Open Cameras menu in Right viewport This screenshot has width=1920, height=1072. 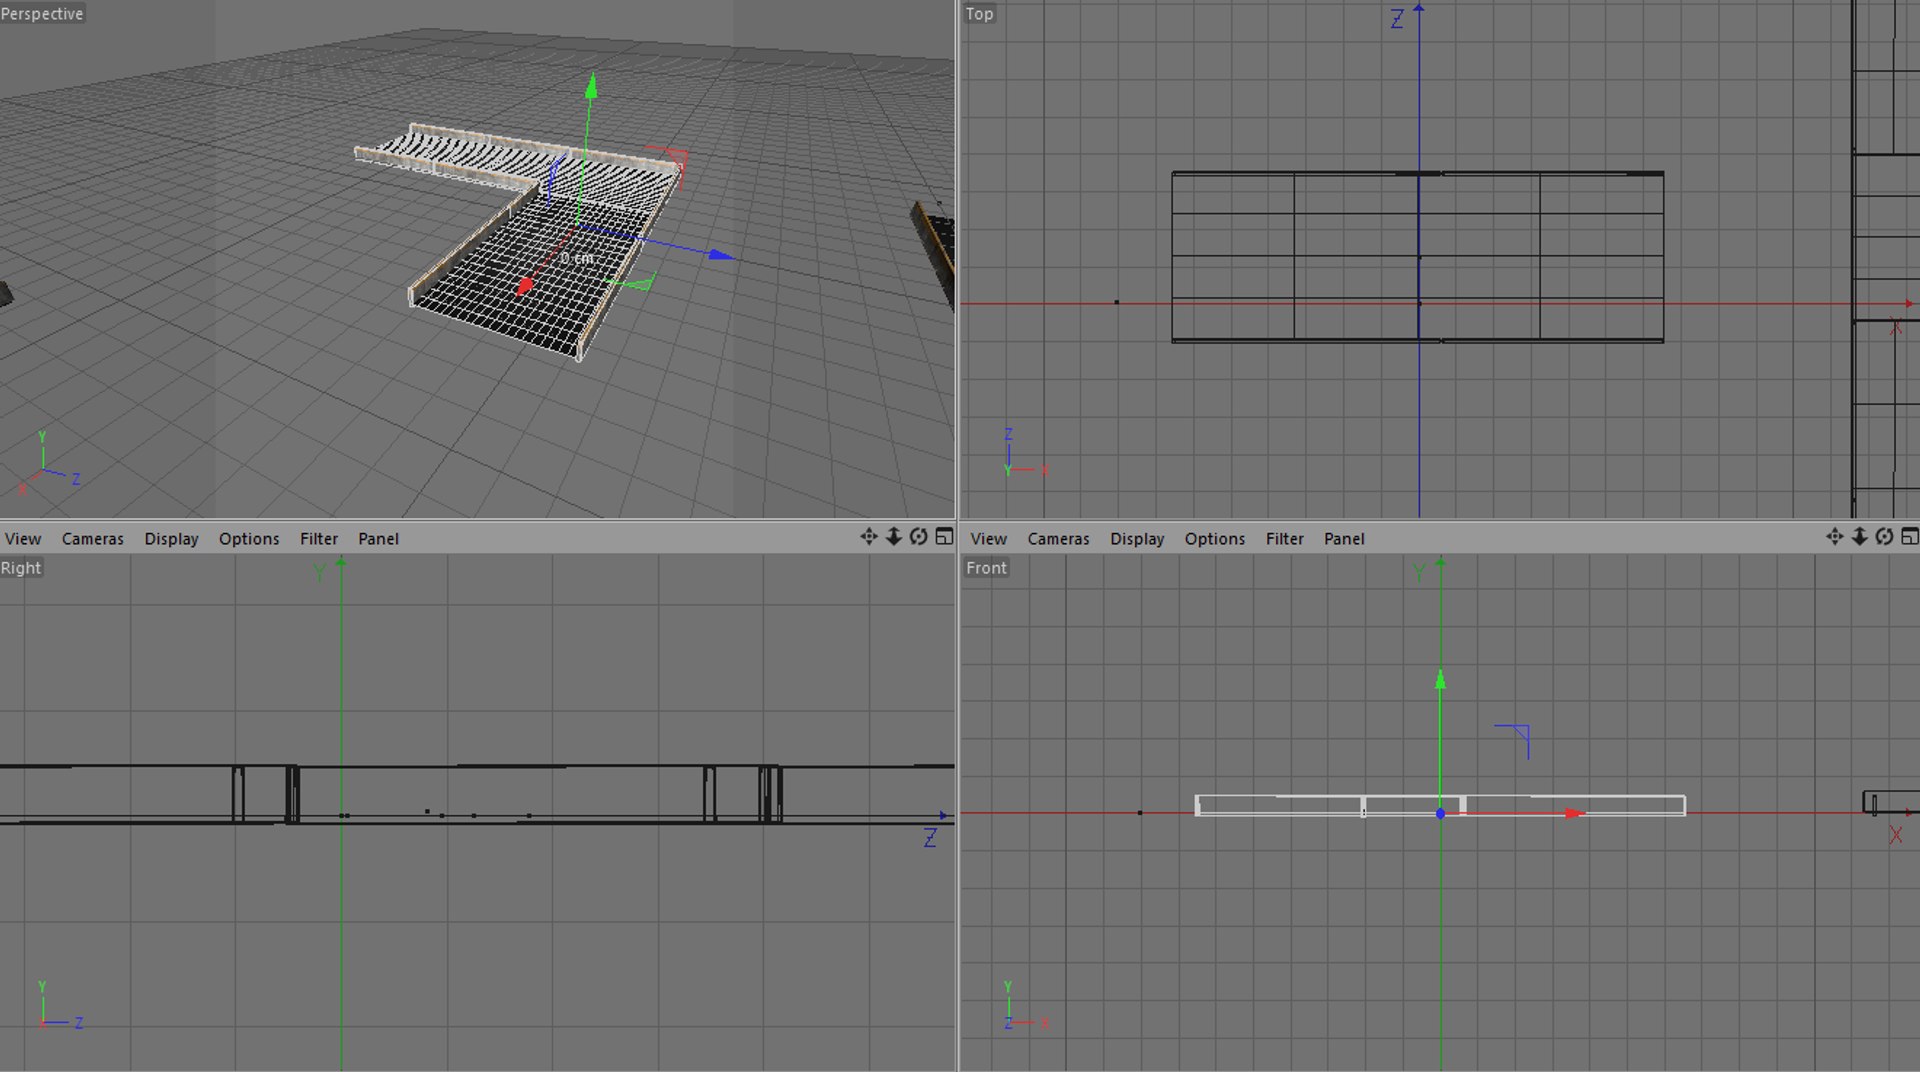pos(93,538)
